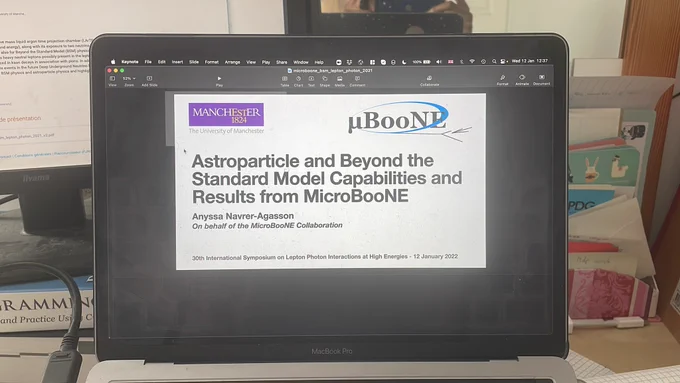This screenshot has height=383, width=680.
Task: Add a Comment from the toolbar
Action: pos(357,81)
